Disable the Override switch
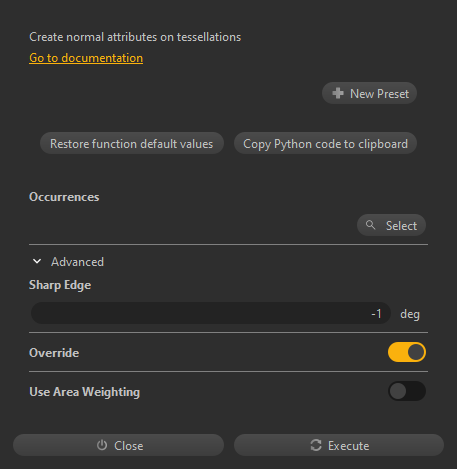This screenshot has width=457, height=469. click(x=407, y=352)
